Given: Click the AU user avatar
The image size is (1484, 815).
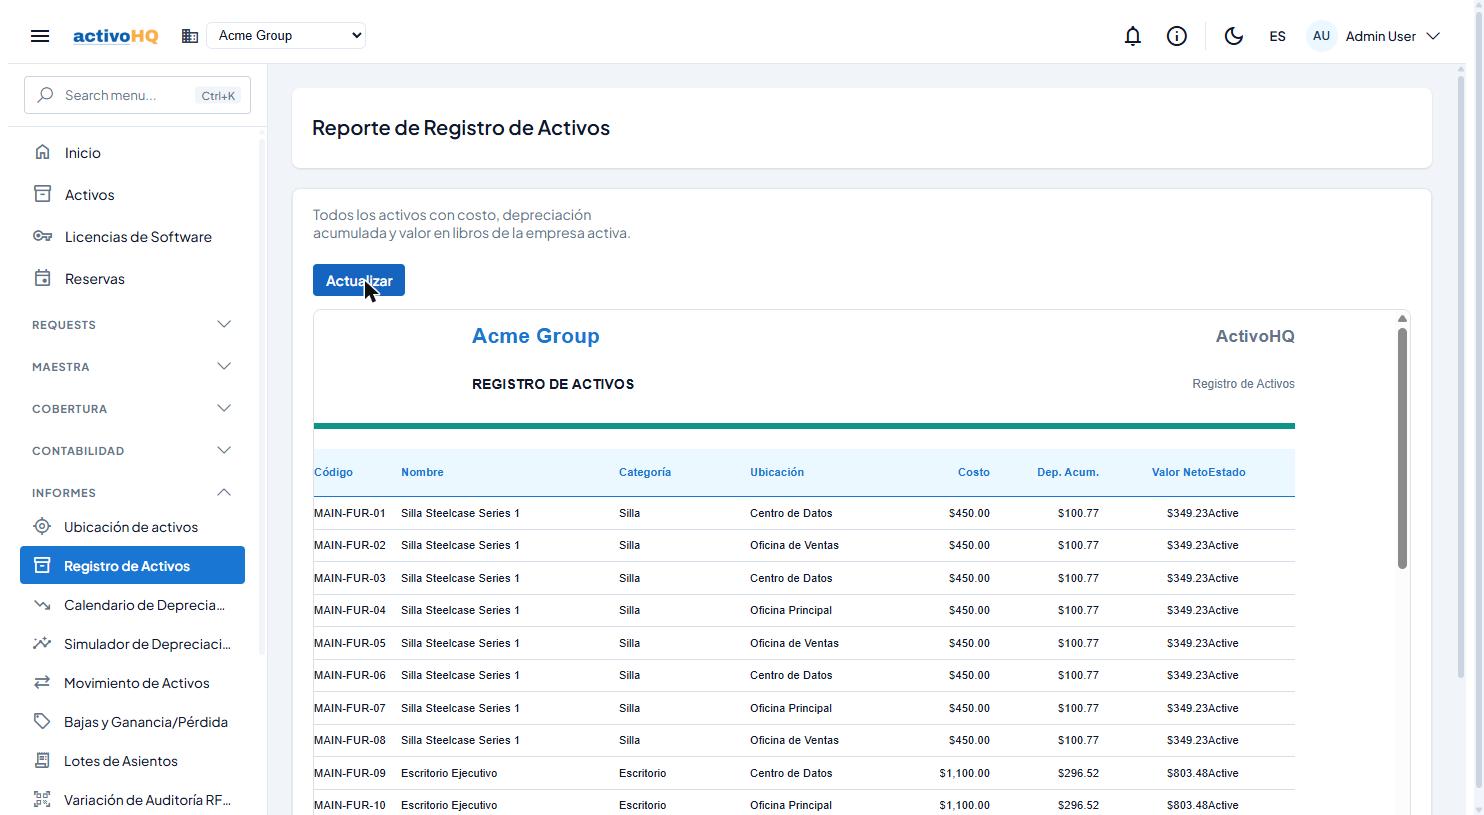Looking at the screenshot, I should tap(1321, 36).
